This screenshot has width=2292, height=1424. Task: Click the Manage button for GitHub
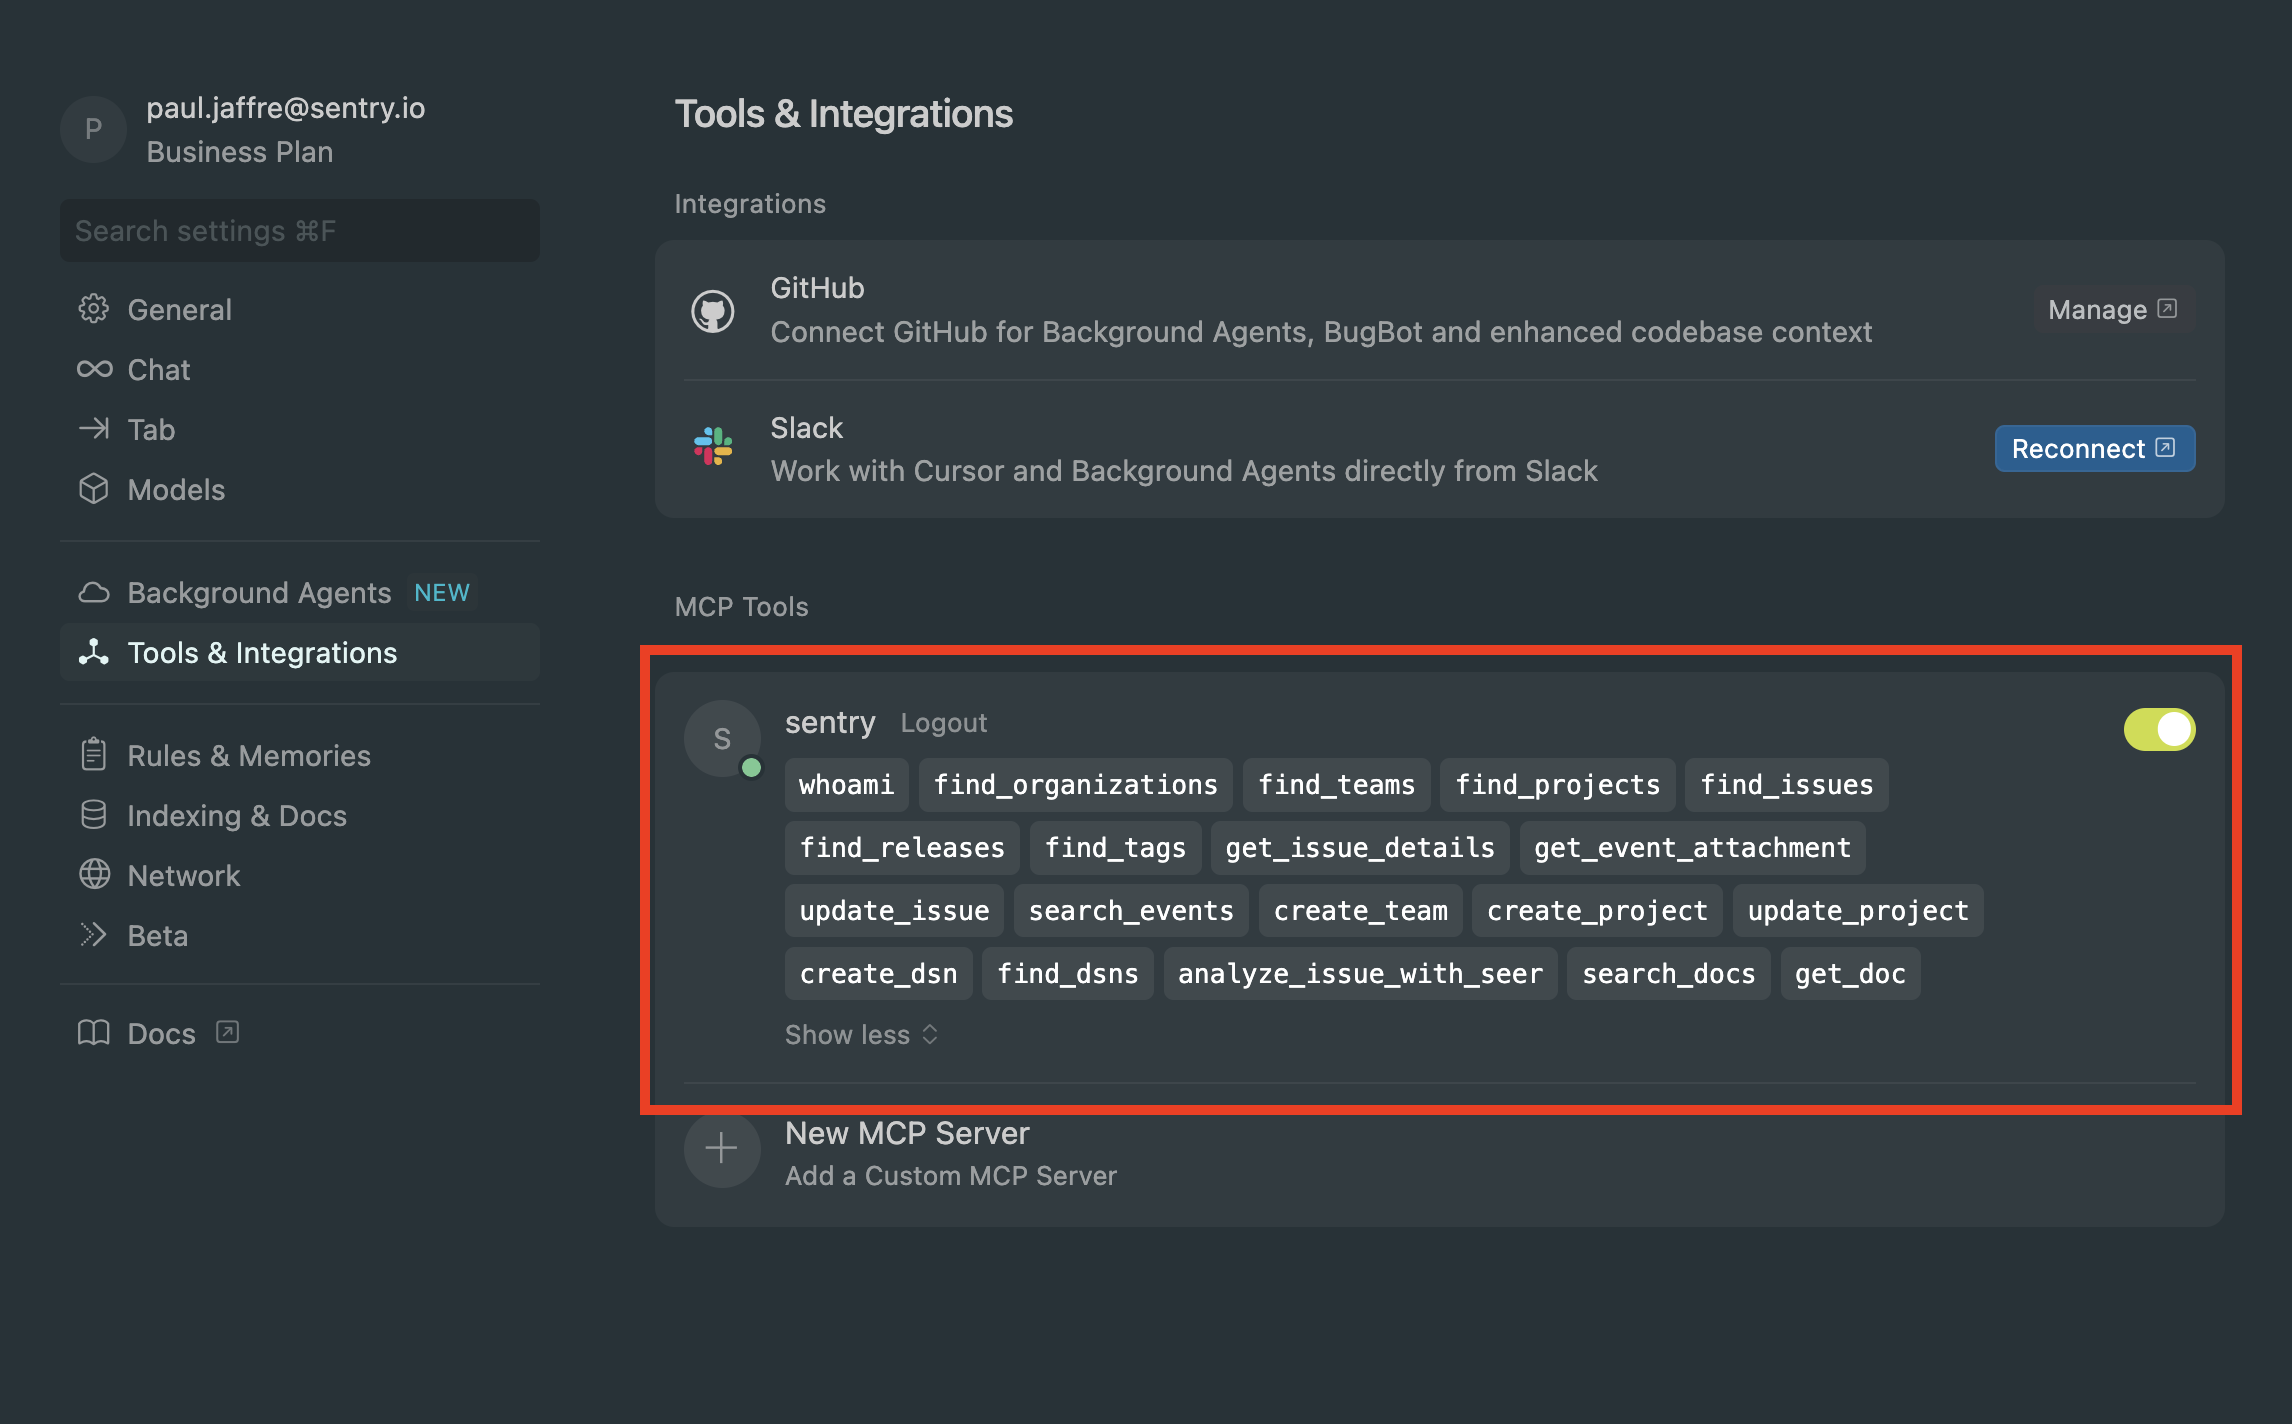pyautogui.click(x=2113, y=309)
